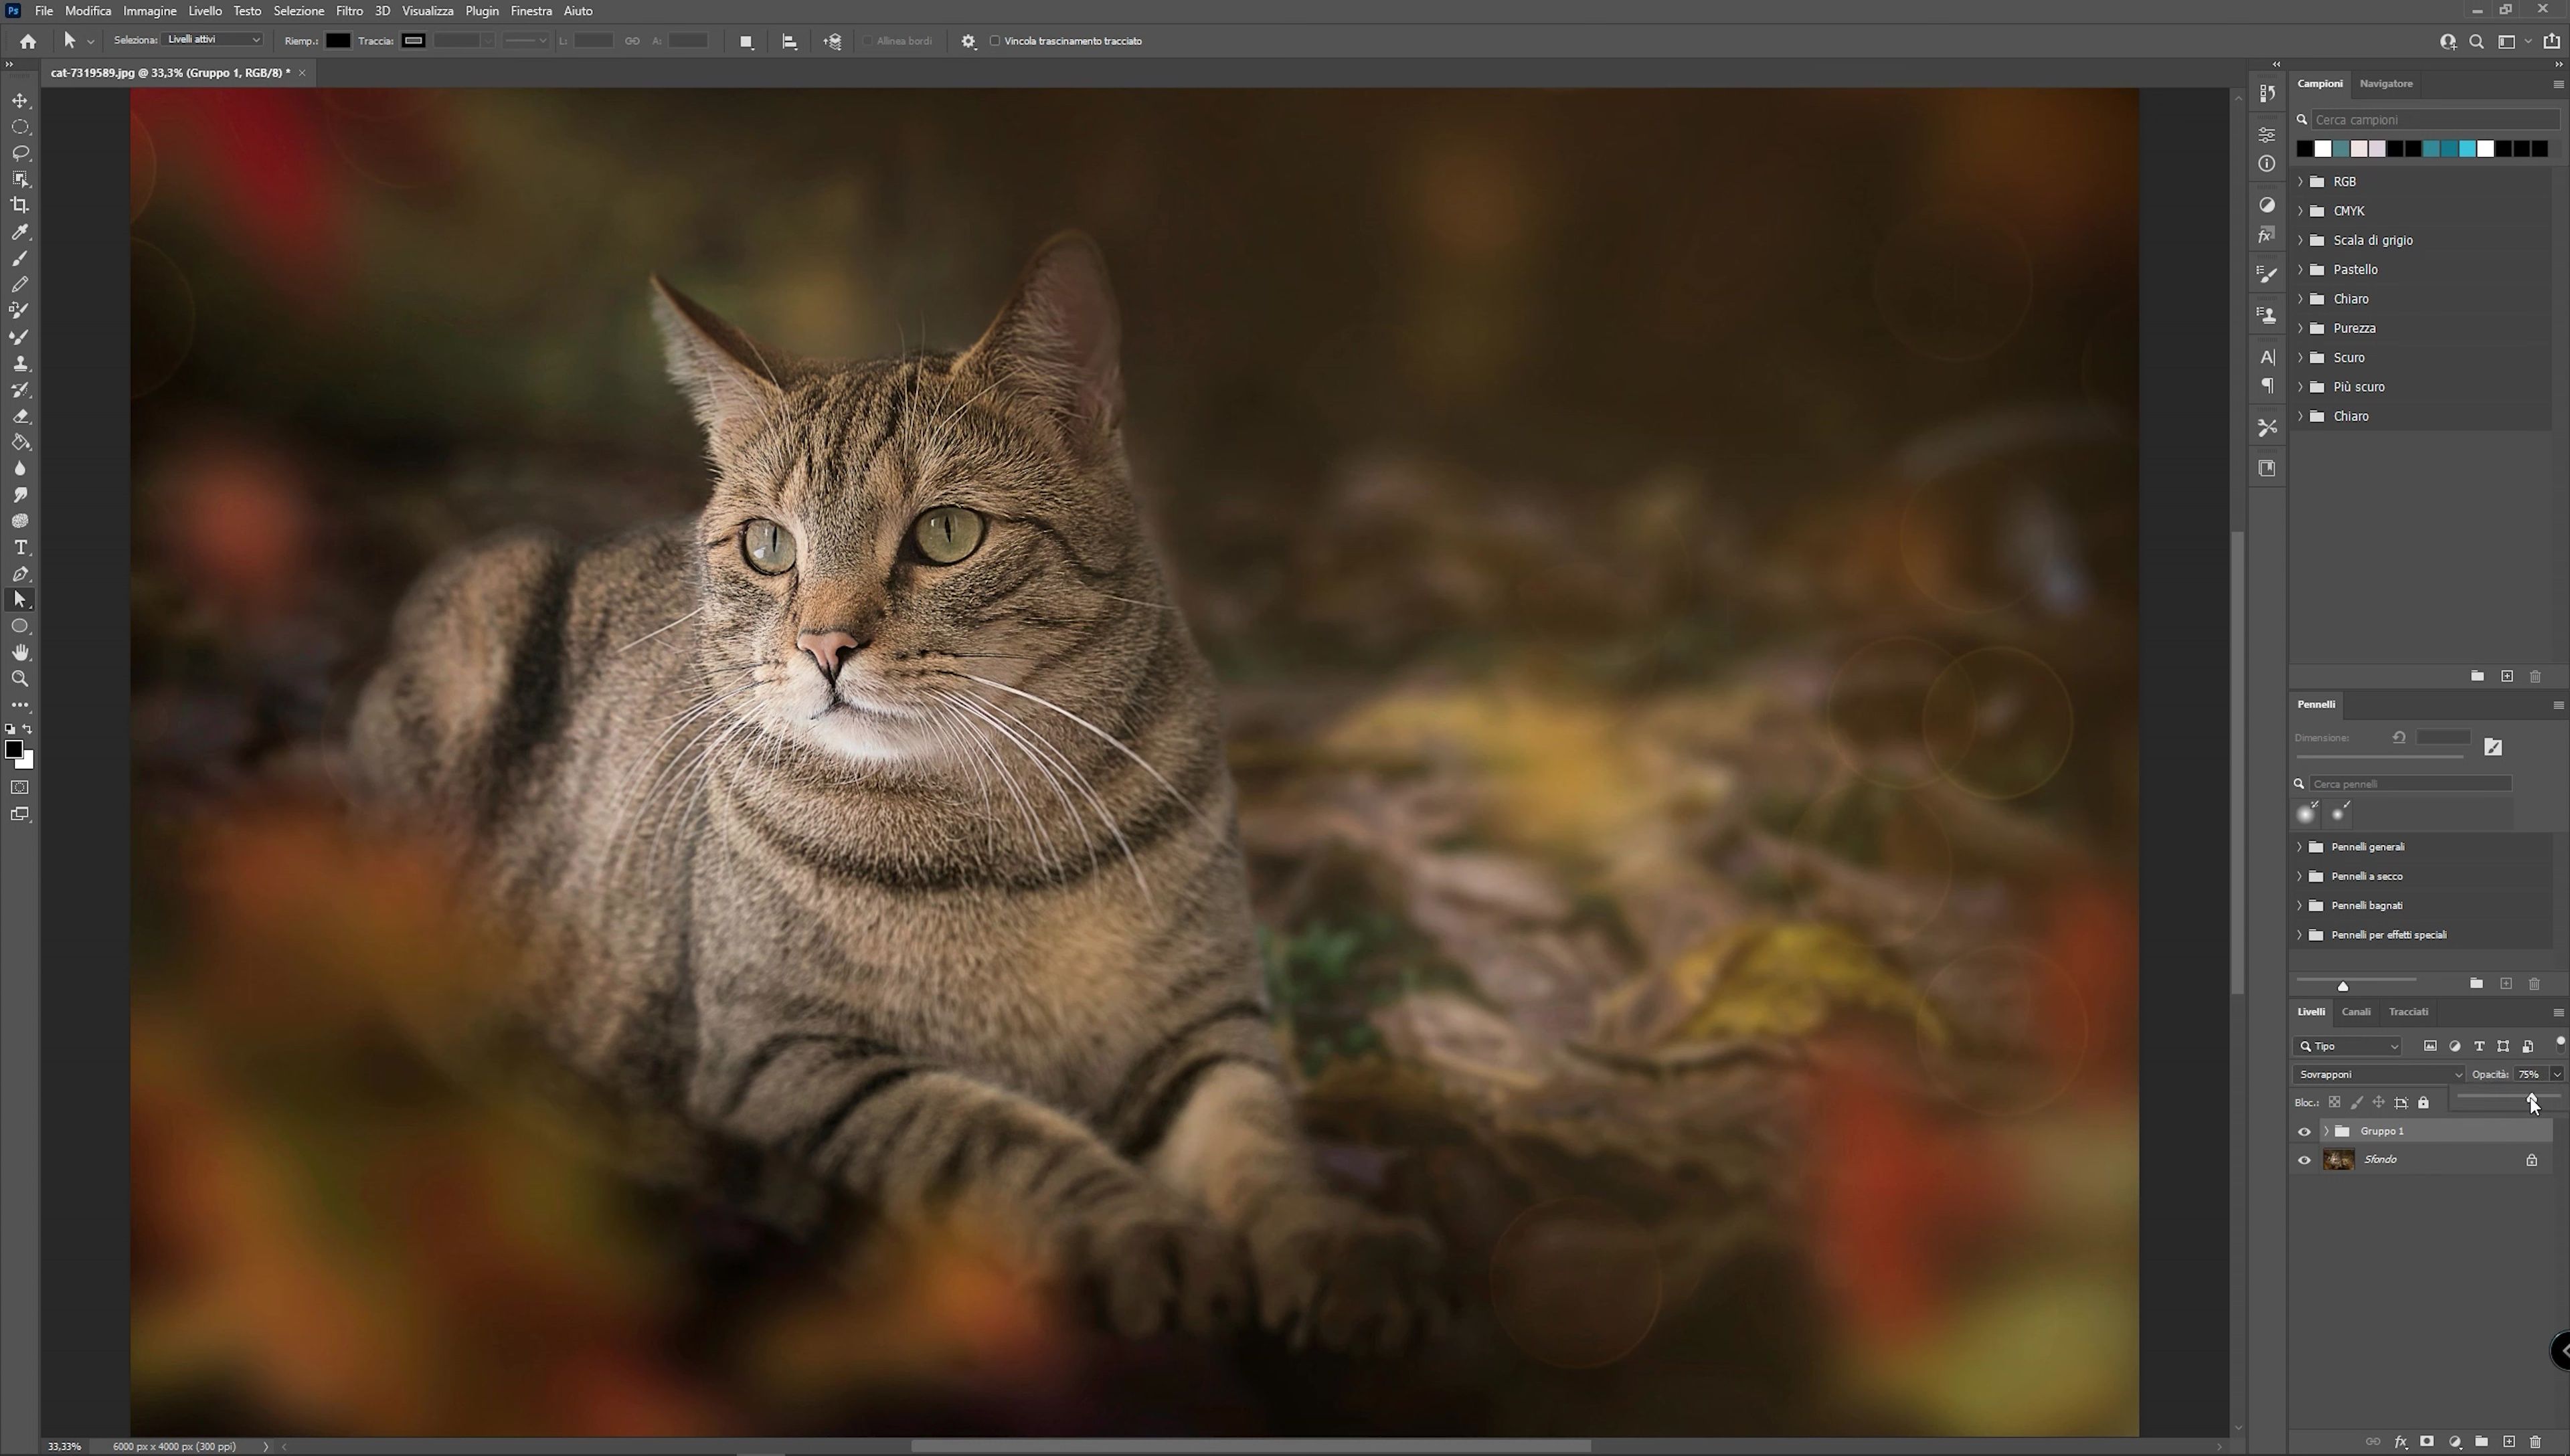The height and width of the screenshot is (1456, 2570).
Task: Select the Crop tool
Action: [20, 205]
